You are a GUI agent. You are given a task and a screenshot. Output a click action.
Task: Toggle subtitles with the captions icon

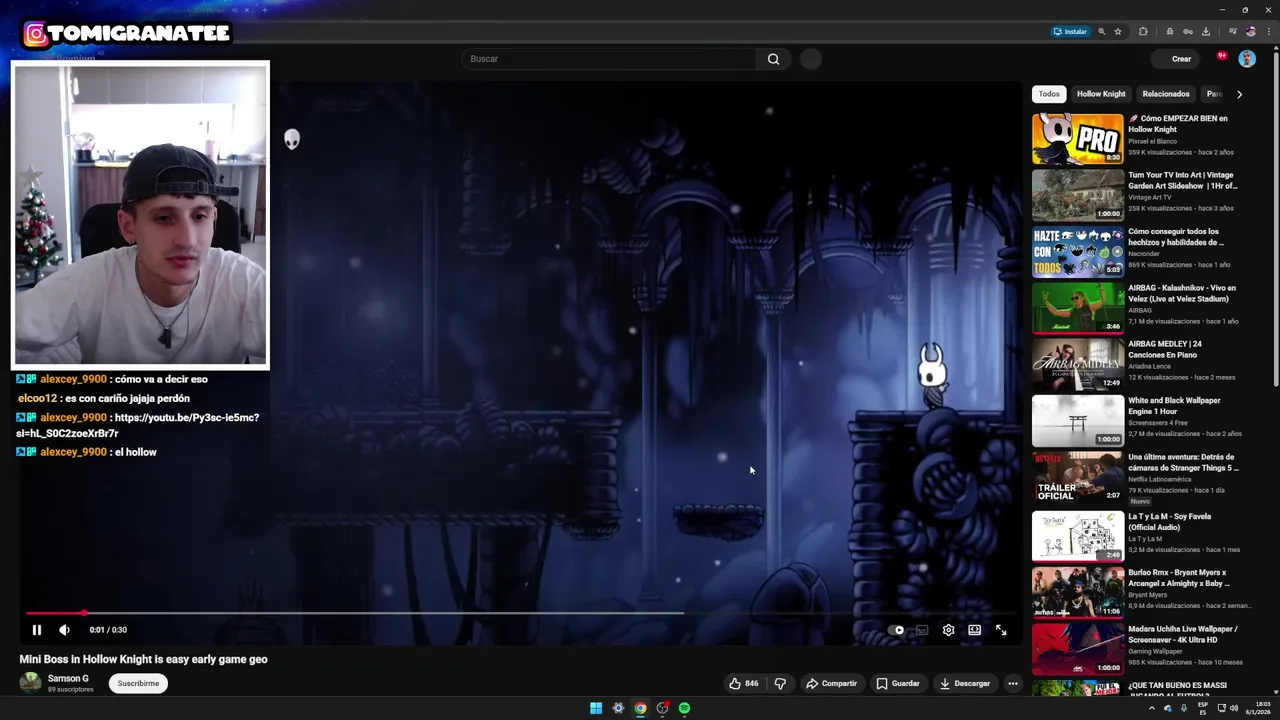[922, 630]
